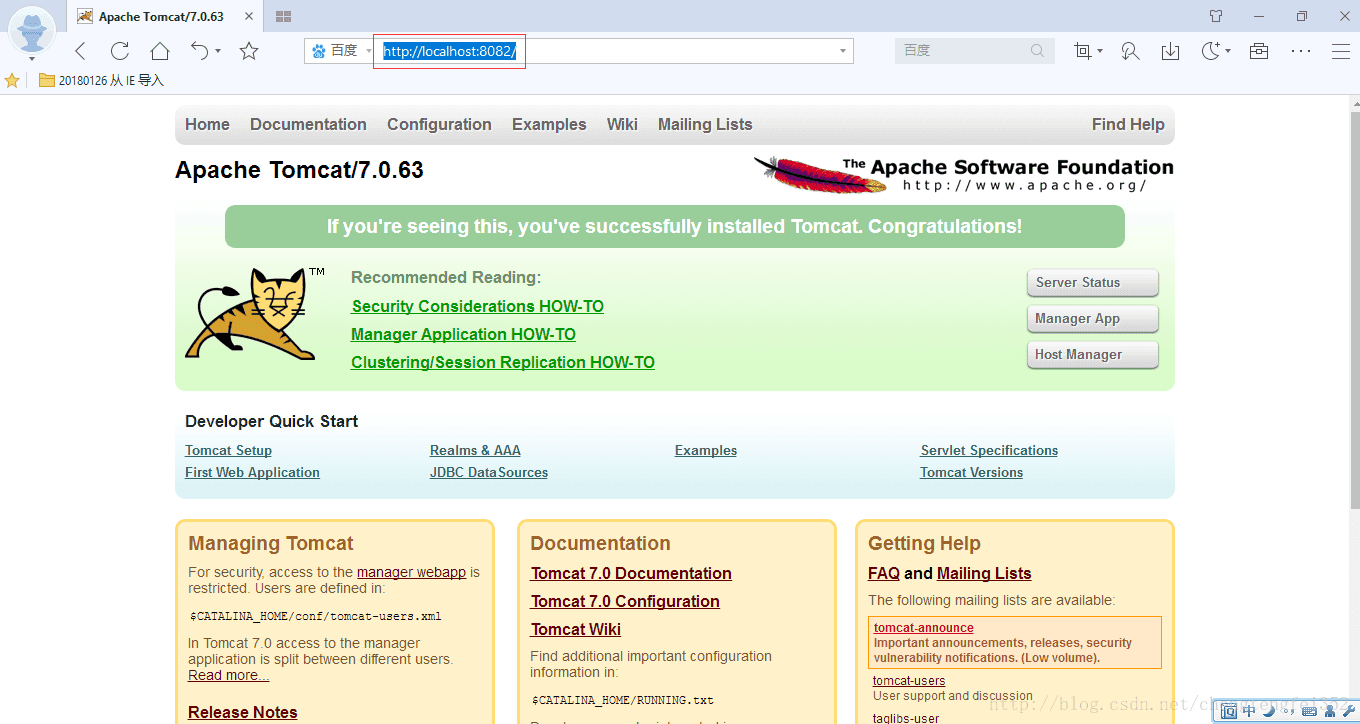
Task: Click the IME logo icon in language bar
Action: (x=1229, y=711)
